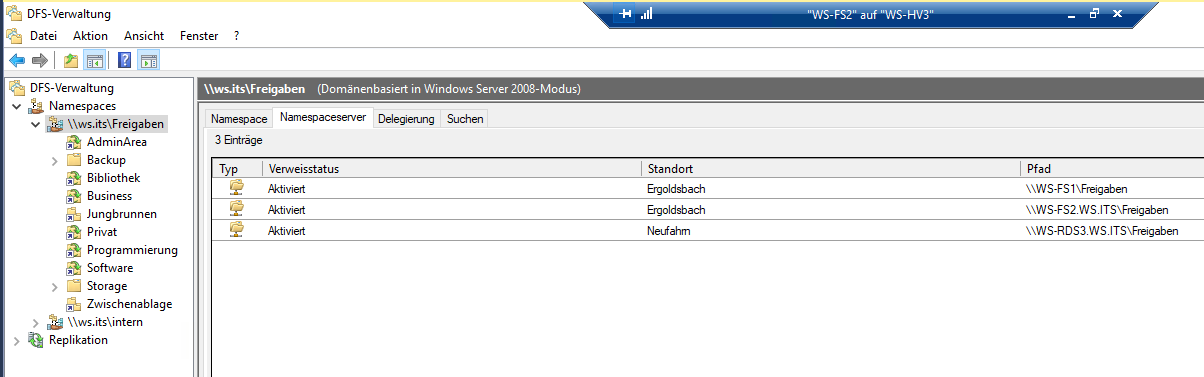Click the \\ws.its\Freigaben details pane header
Viewport: 1204px width, 377px height.
[699, 88]
